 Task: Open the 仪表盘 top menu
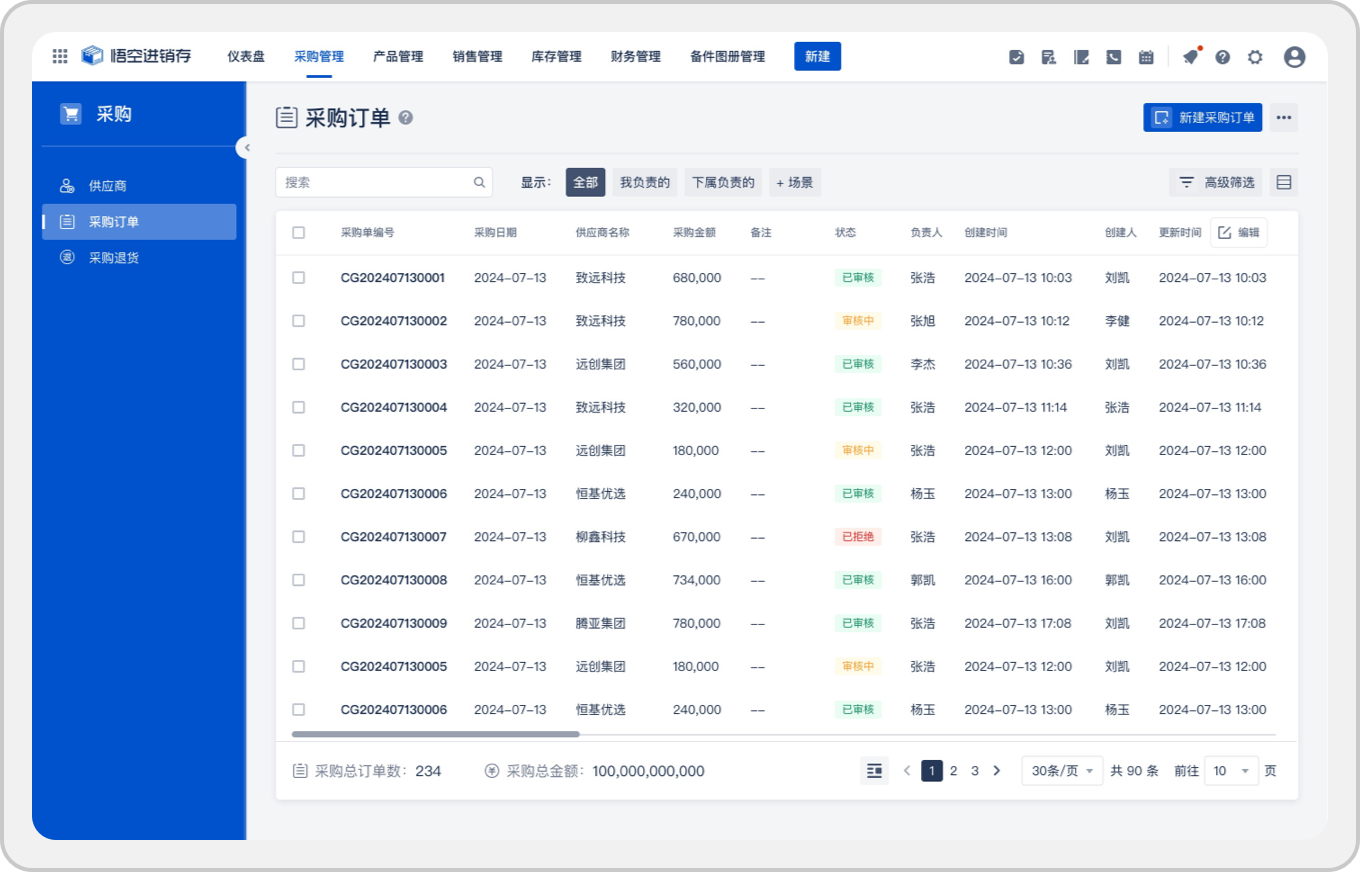[246, 57]
